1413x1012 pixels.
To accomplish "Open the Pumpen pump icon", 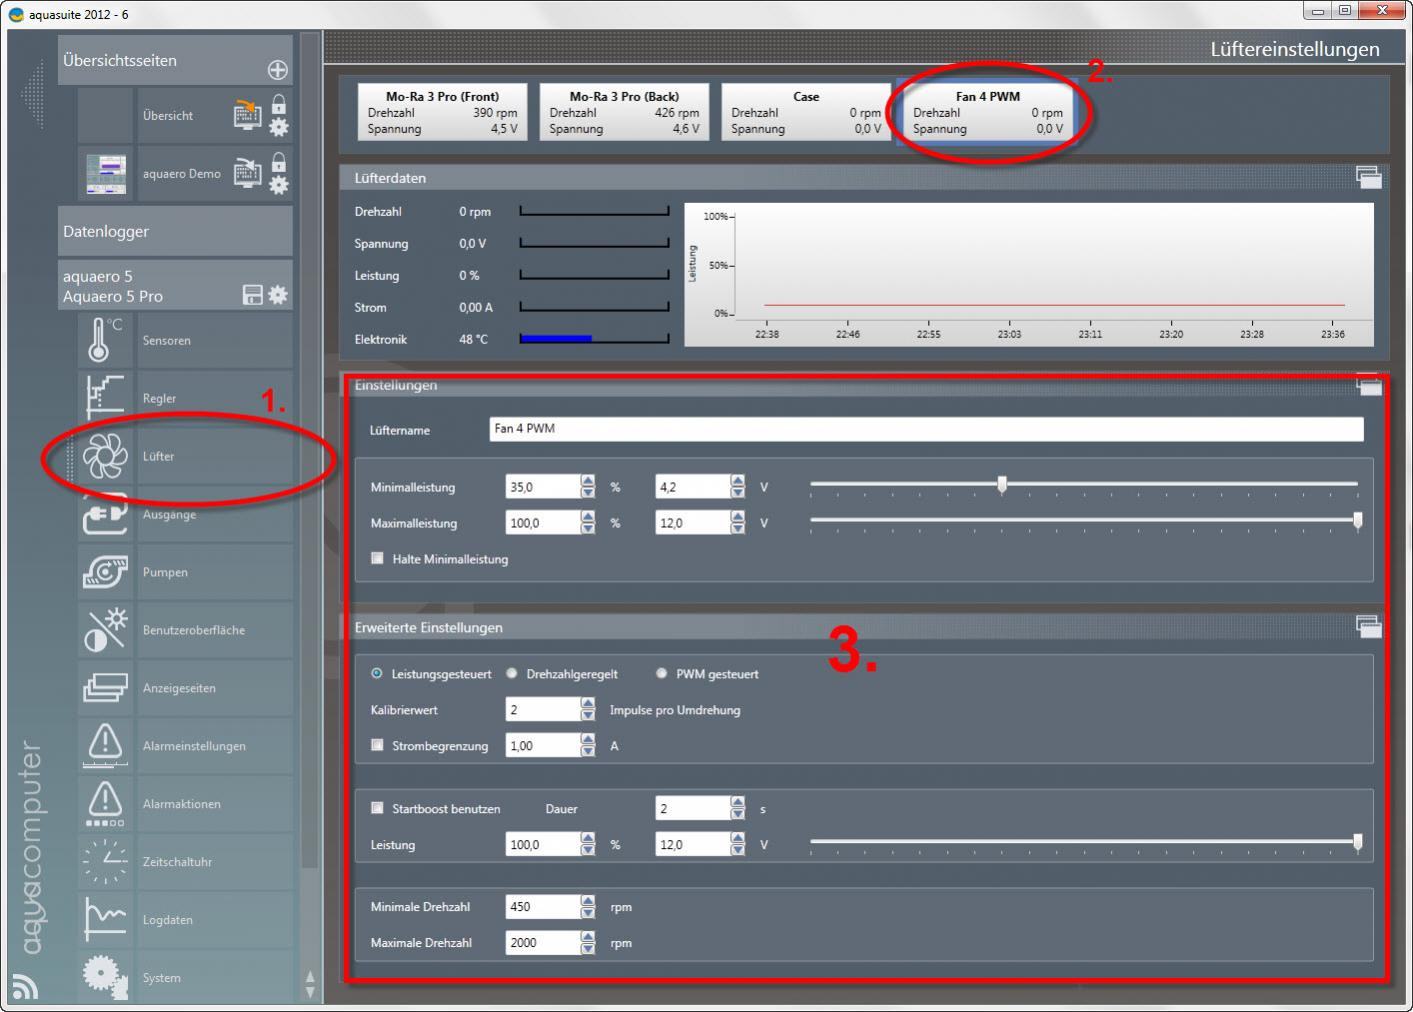I will pyautogui.click(x=104, y=572).
